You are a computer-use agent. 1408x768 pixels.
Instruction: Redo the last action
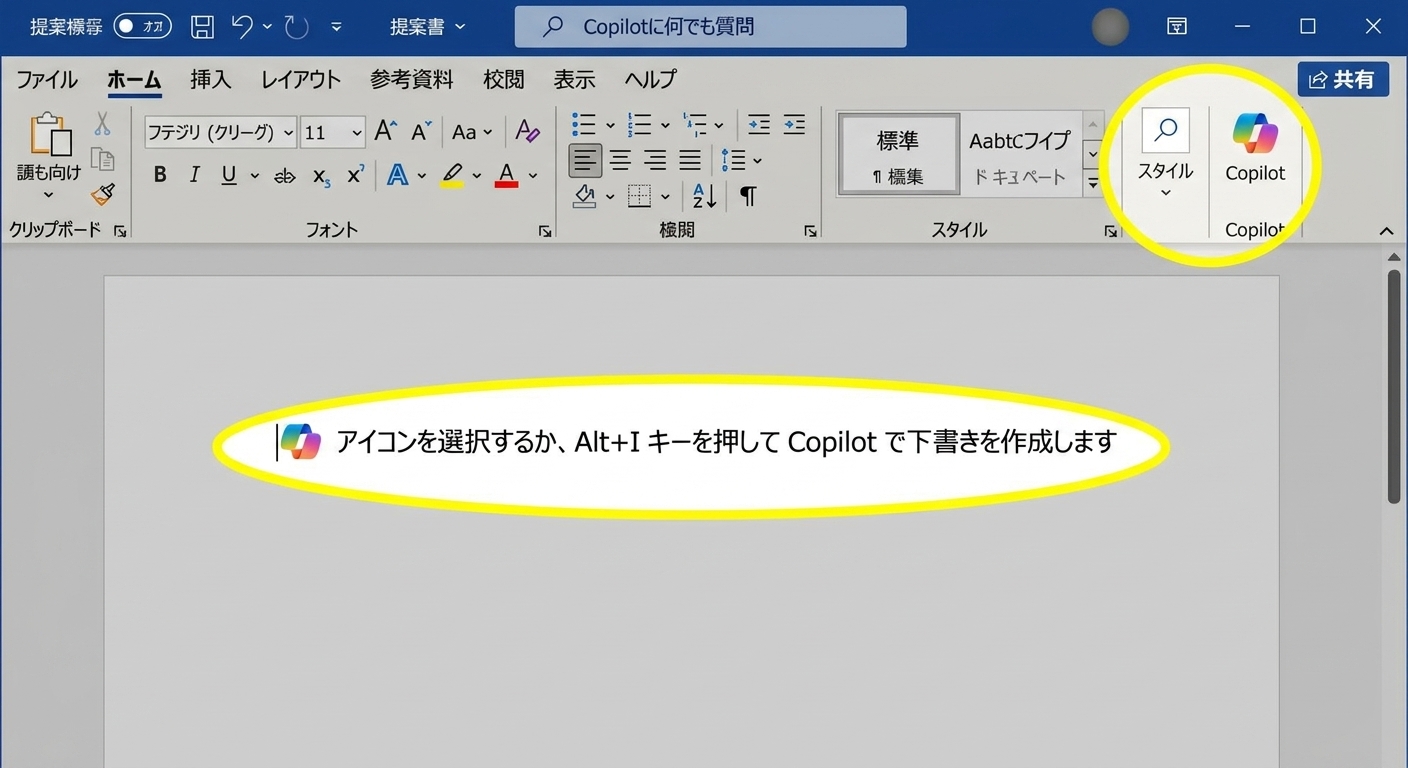coord(297,27)
